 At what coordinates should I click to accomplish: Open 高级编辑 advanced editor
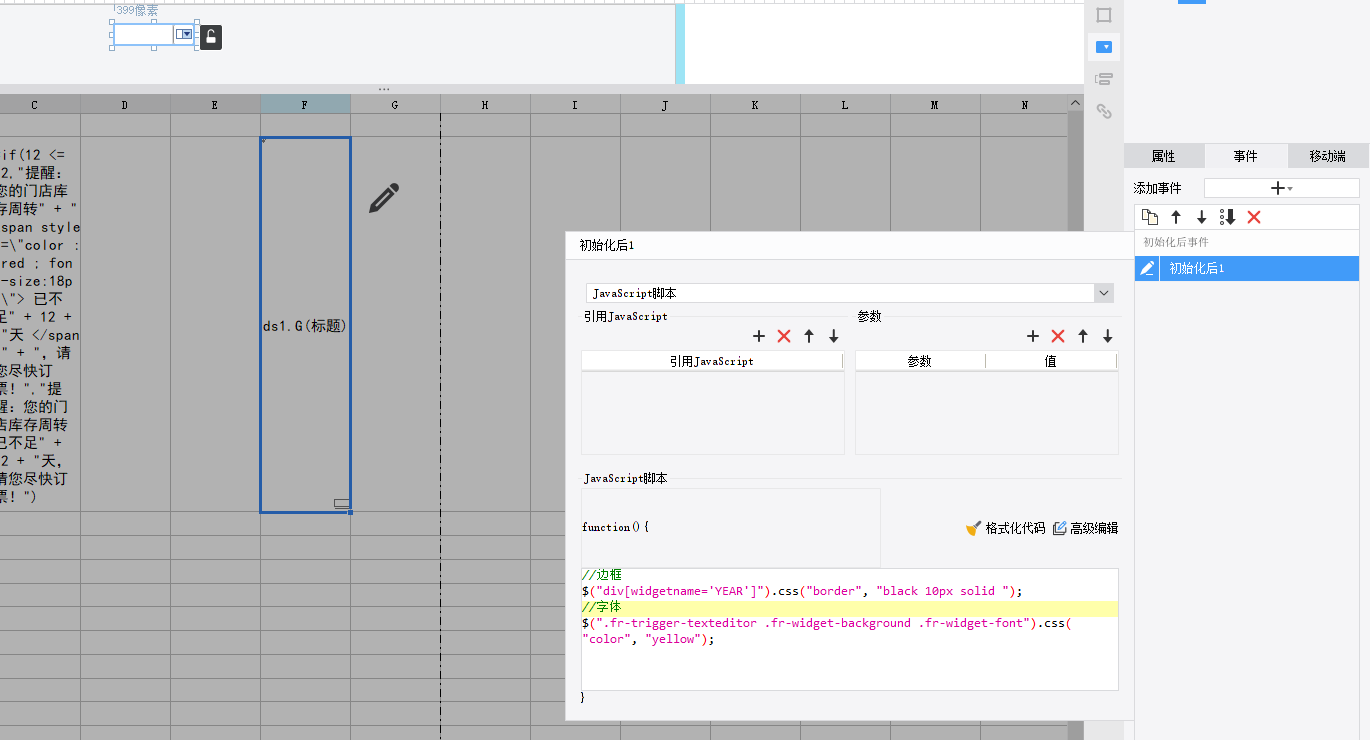tap(1085, 528)
